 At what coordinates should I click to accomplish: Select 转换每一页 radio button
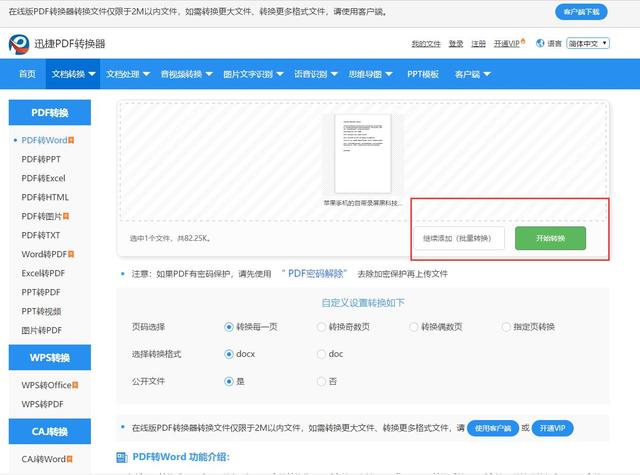(x=229, y=327)
